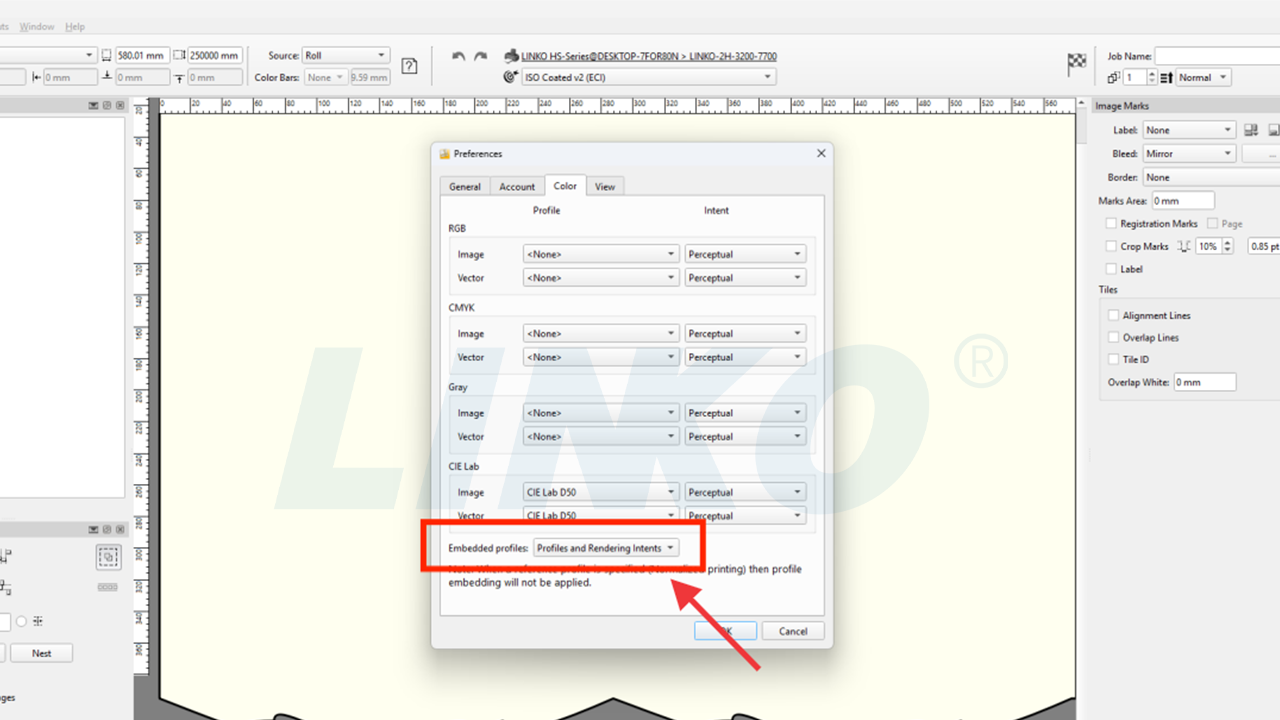Click the redo arrow icon in toolbar

481,57
